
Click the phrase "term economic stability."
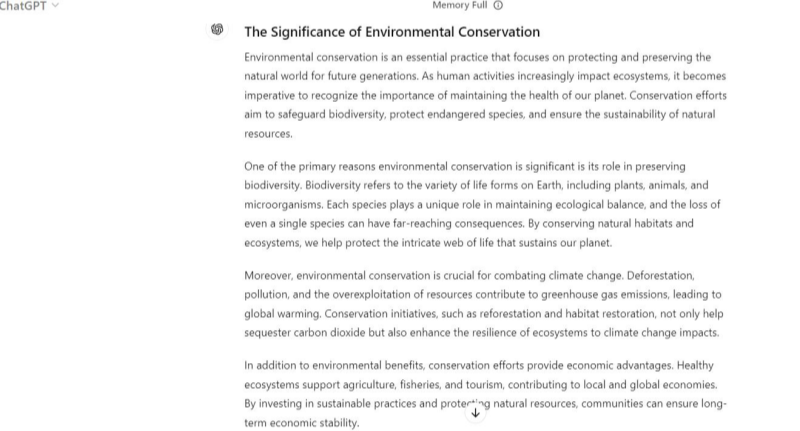pyautogui.click(x=301, y=423)
